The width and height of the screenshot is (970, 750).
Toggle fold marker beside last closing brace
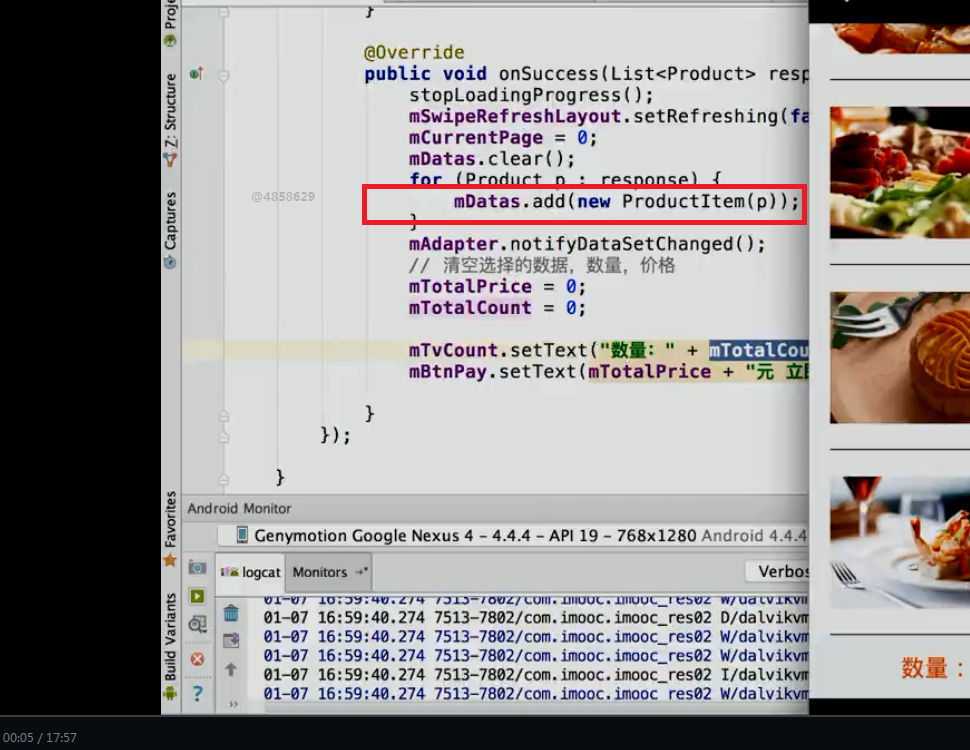224,479
